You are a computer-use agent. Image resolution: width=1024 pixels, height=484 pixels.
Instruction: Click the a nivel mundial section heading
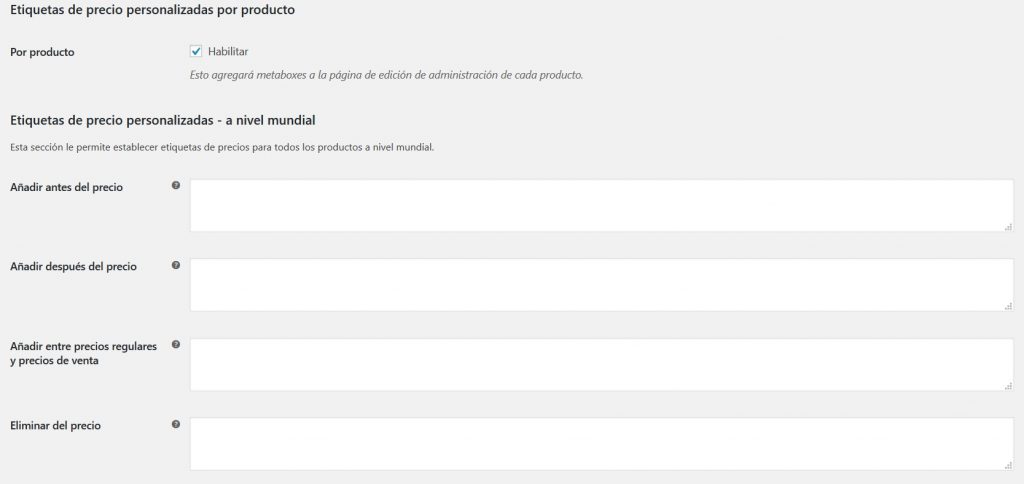(162, 121)
